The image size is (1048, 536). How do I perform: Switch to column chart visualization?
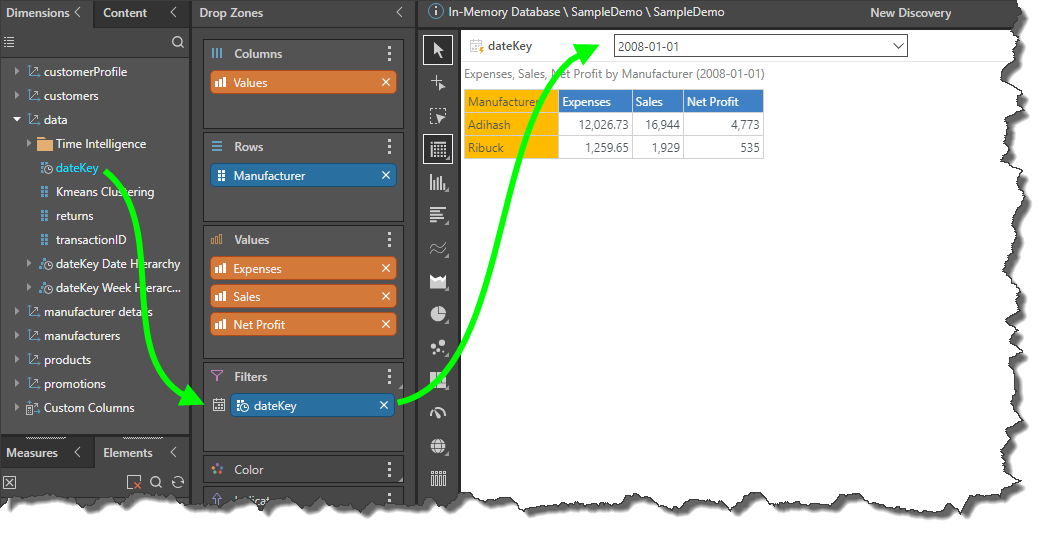(437, 182)
